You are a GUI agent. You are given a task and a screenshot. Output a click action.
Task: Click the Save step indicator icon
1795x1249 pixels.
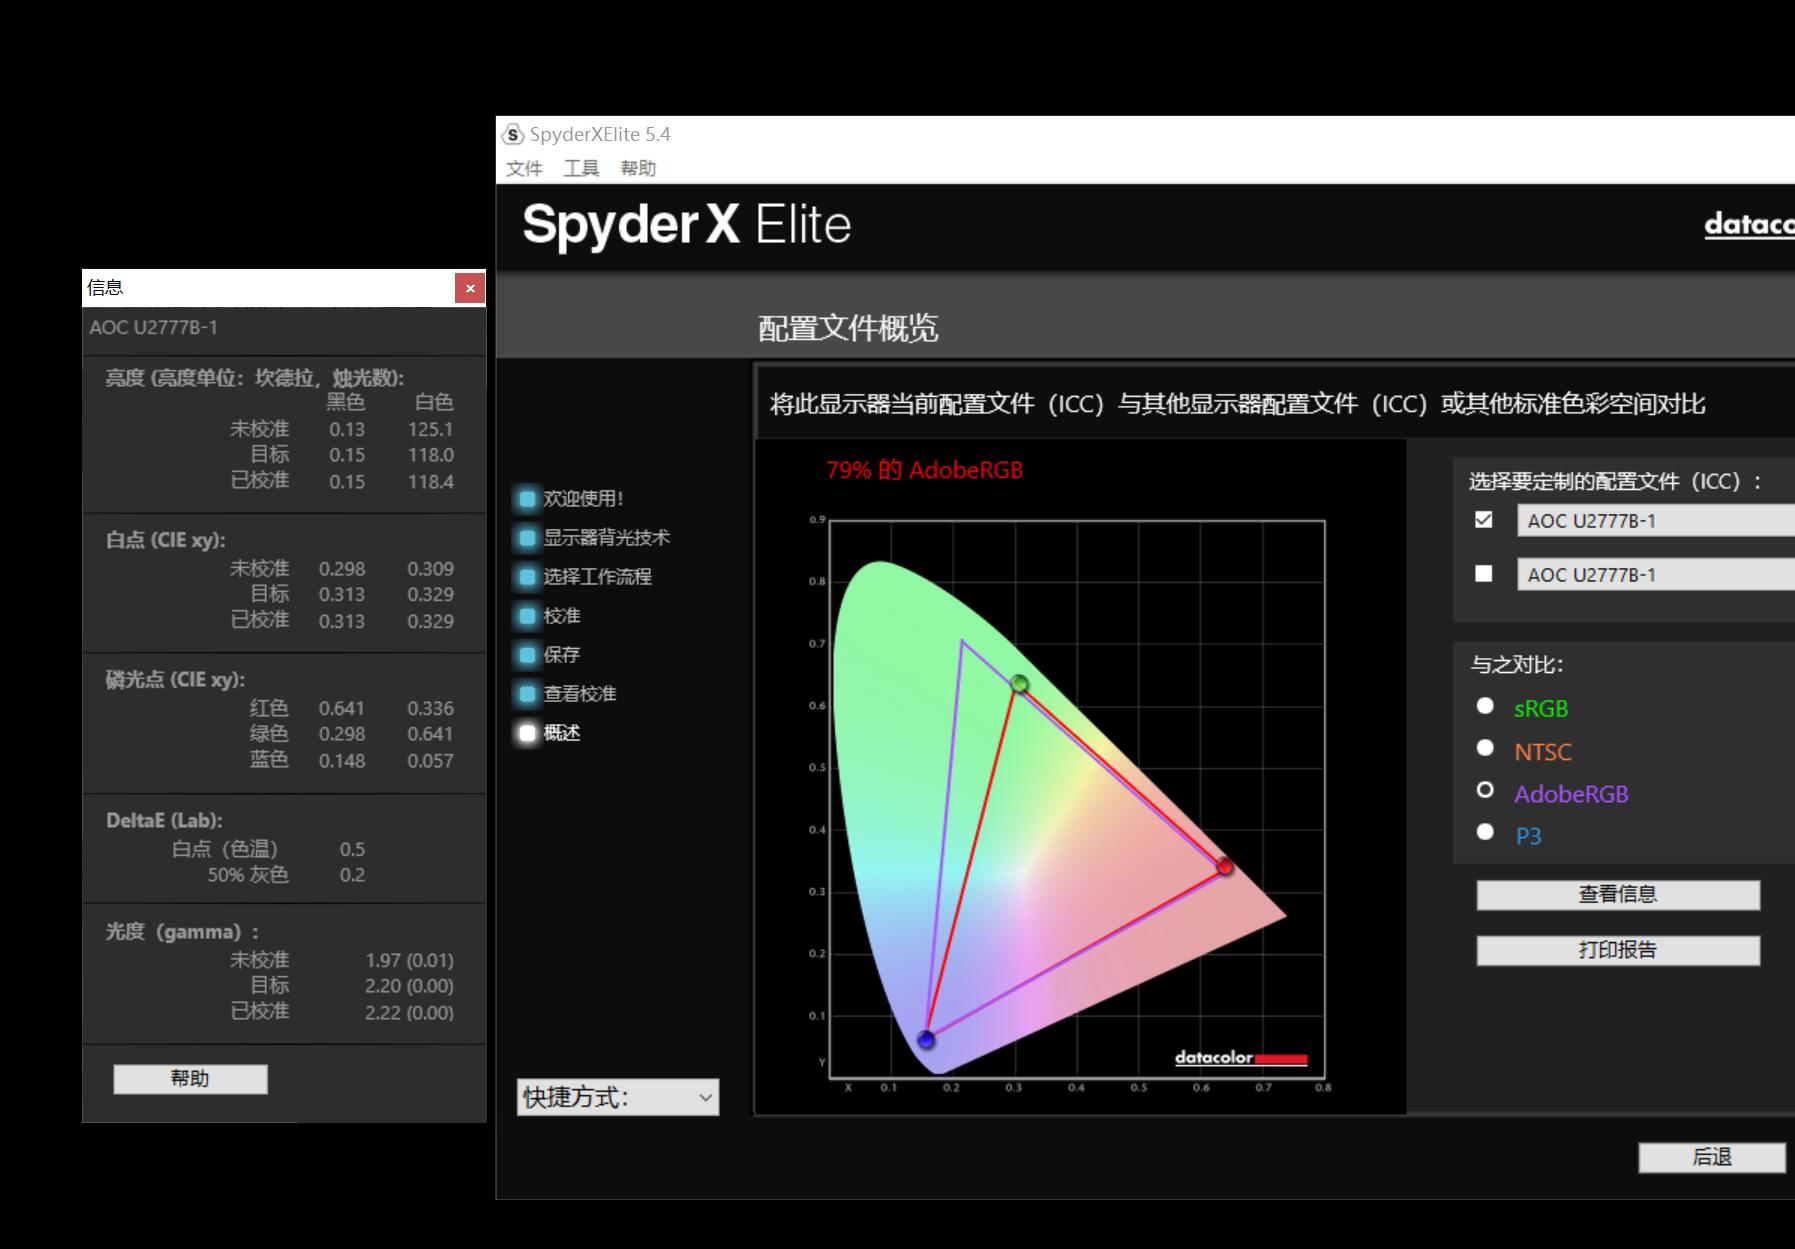527,655
